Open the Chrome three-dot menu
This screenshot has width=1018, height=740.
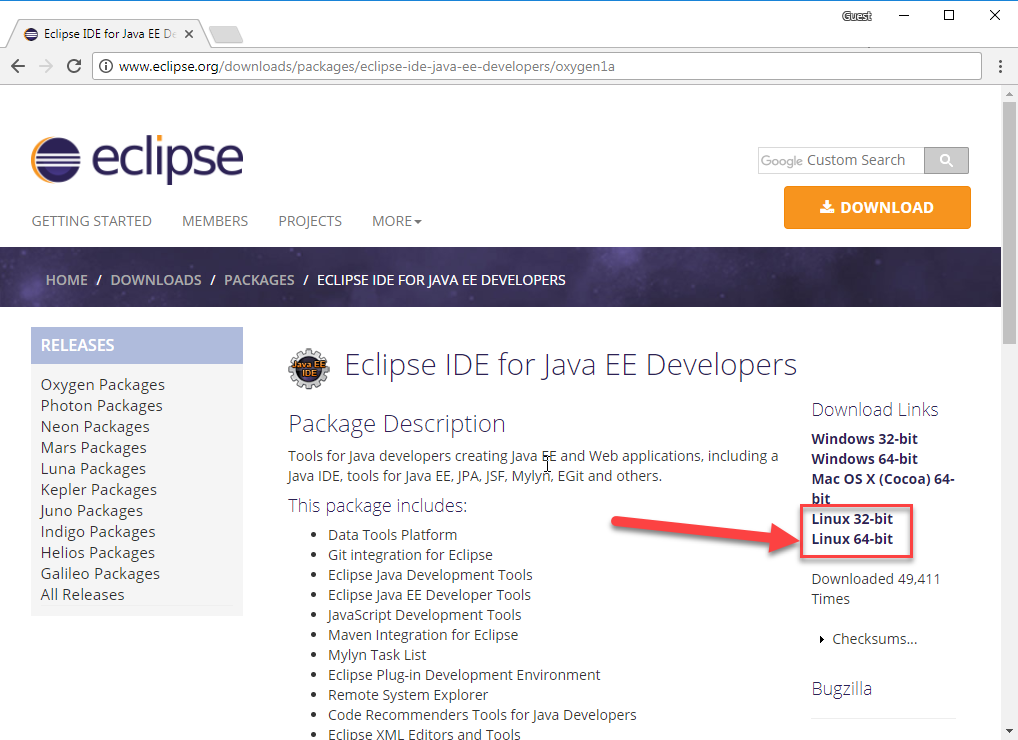[1000, 66]
